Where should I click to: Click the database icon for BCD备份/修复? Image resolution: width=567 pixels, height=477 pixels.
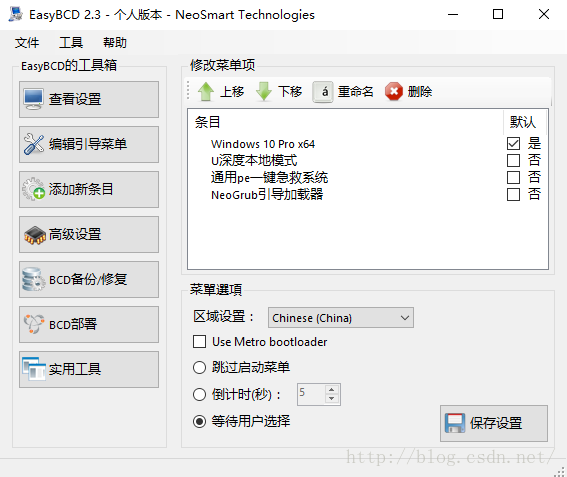point(33,279)
